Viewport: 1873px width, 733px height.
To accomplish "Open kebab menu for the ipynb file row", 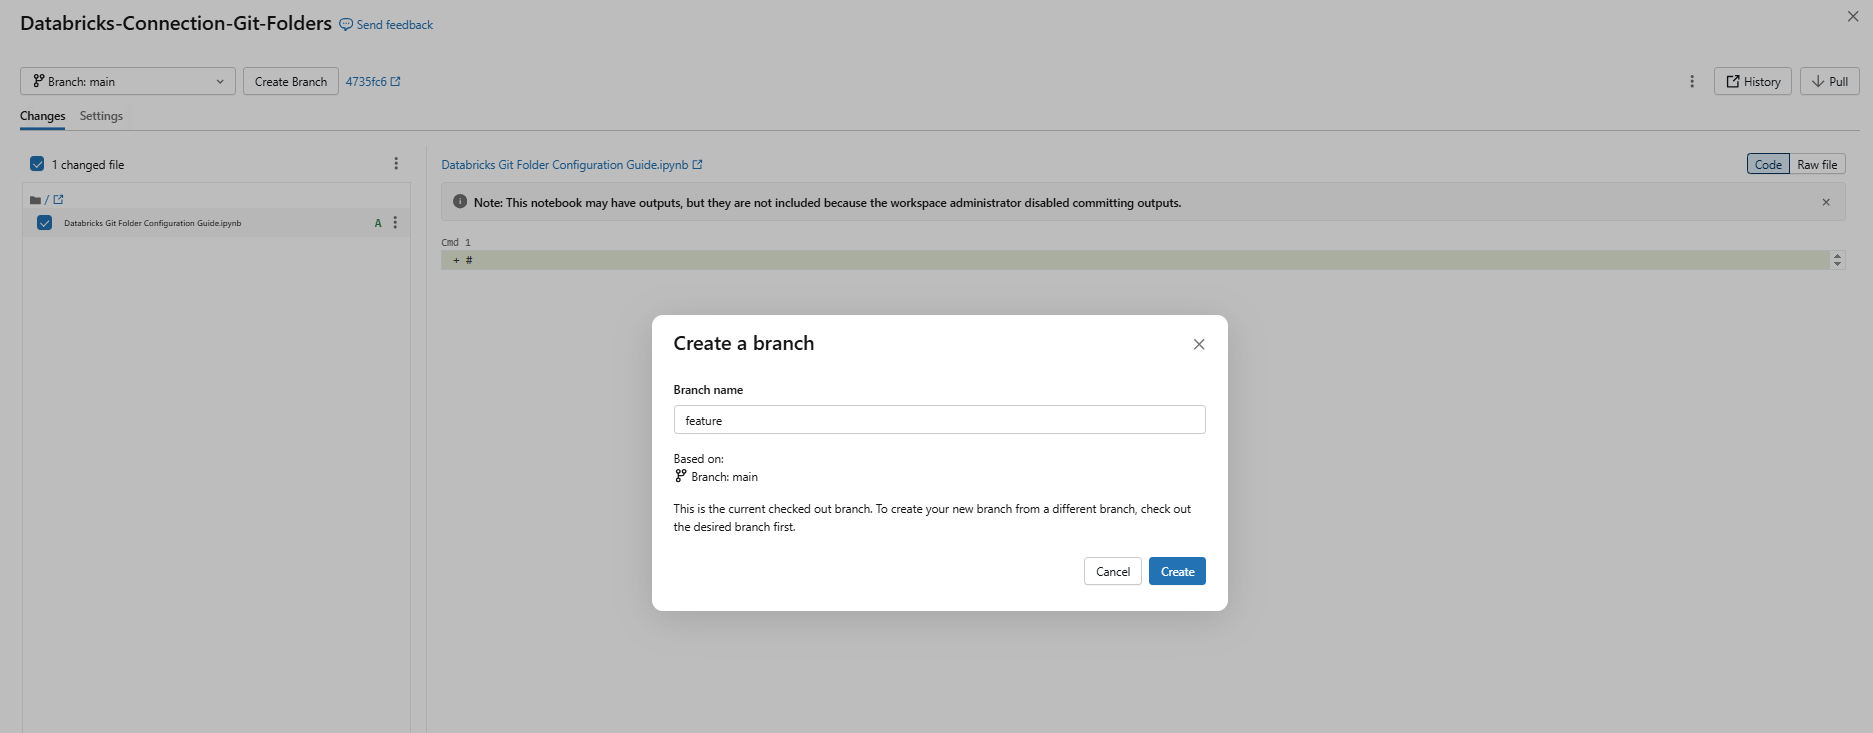I will click(395, 223).
